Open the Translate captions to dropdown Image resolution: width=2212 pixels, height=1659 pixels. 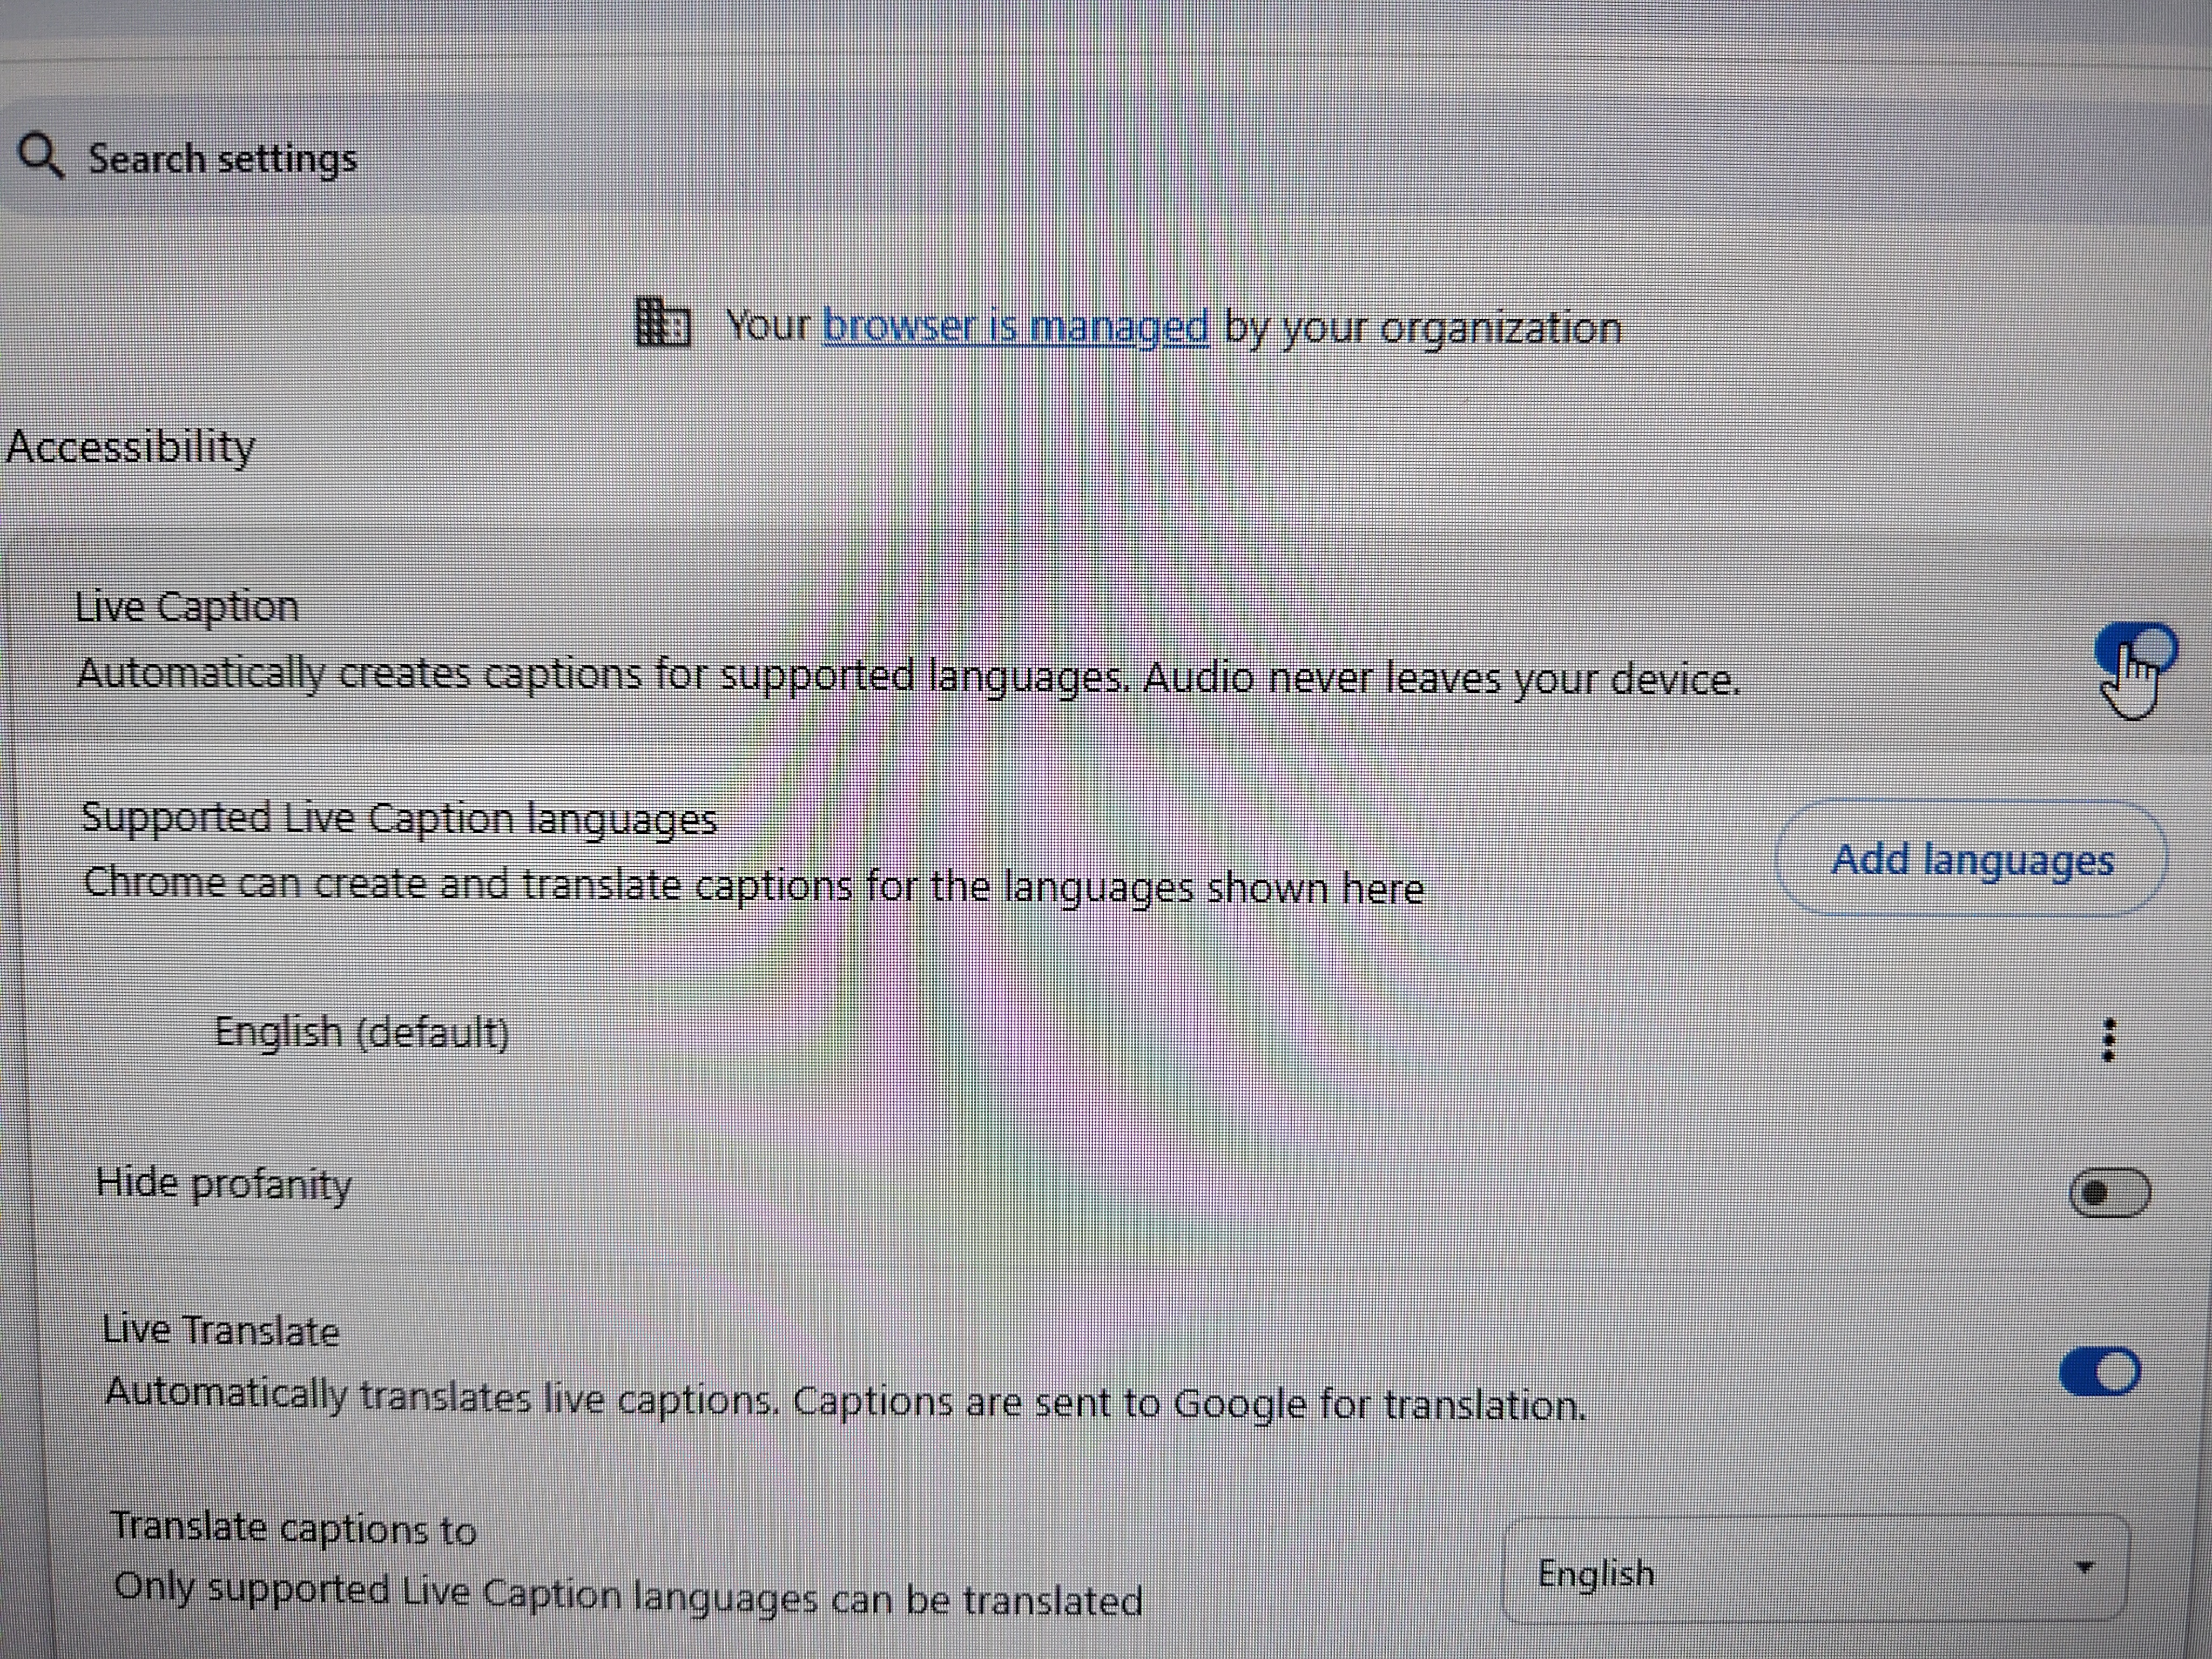coord(1816,1568)
